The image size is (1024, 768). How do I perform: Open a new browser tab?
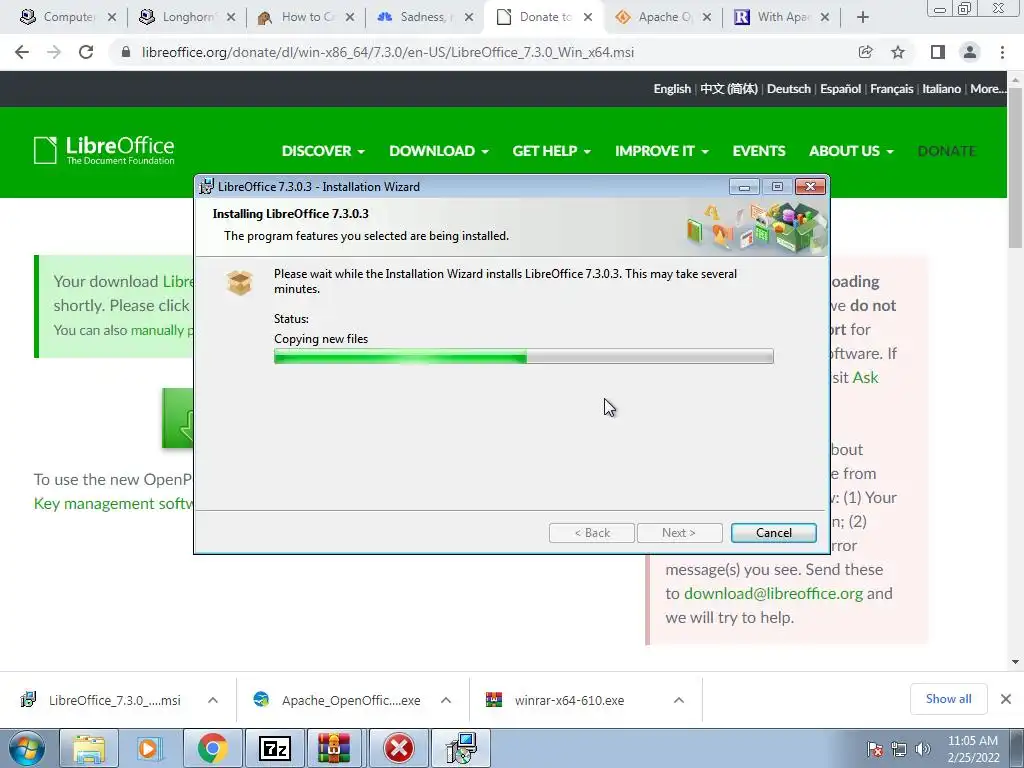pyautogui.click(x=863, y=18)
